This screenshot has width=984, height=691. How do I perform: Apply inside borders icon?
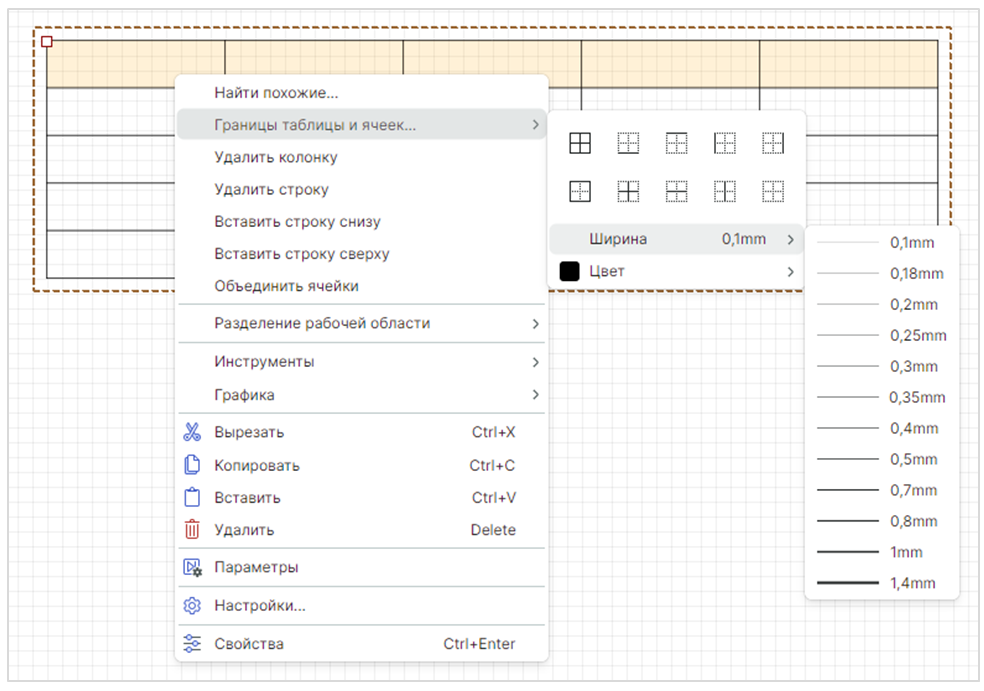tap(628, 191)
